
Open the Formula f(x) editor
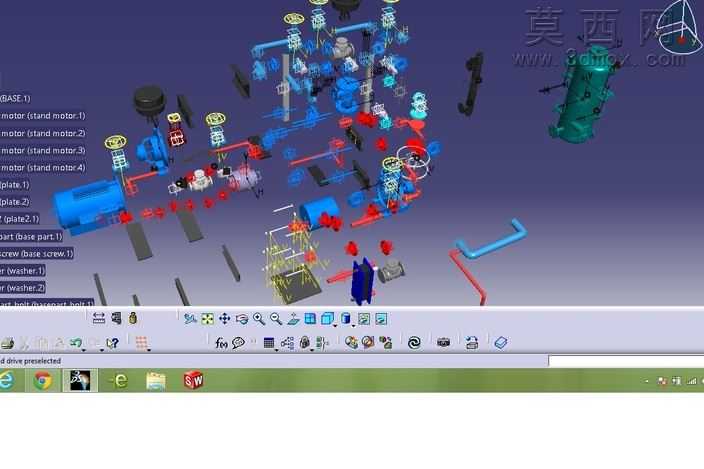coord(221,343)
